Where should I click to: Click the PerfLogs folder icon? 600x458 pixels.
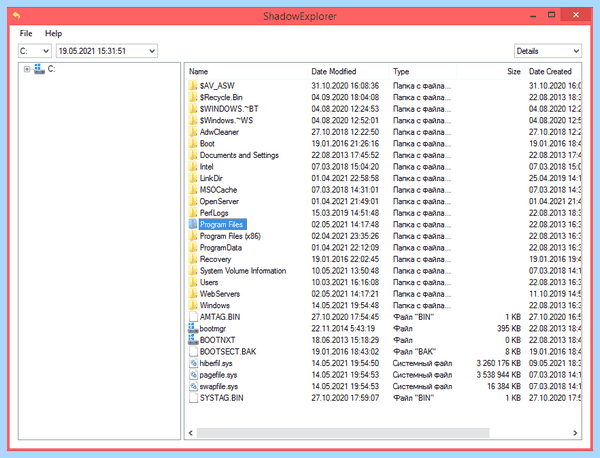tap(193, 213)
